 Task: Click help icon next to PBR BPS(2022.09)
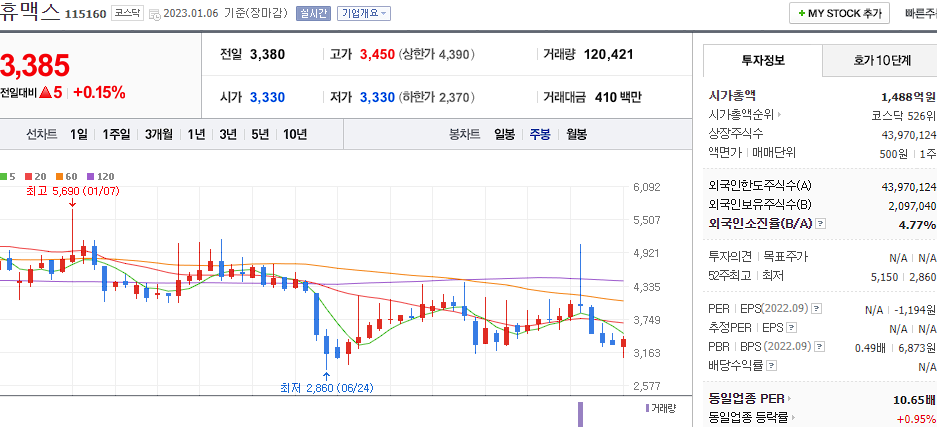pyautogui.click(x=820, y=347)
